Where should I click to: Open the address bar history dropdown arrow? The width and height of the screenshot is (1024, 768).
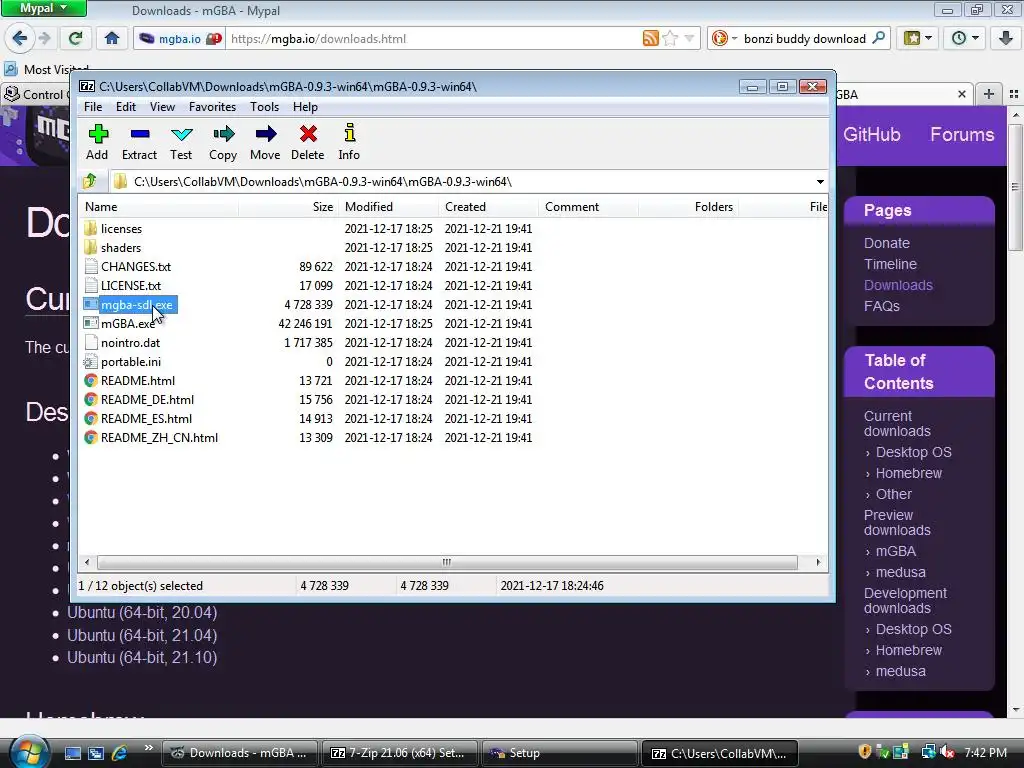point(690,39)
